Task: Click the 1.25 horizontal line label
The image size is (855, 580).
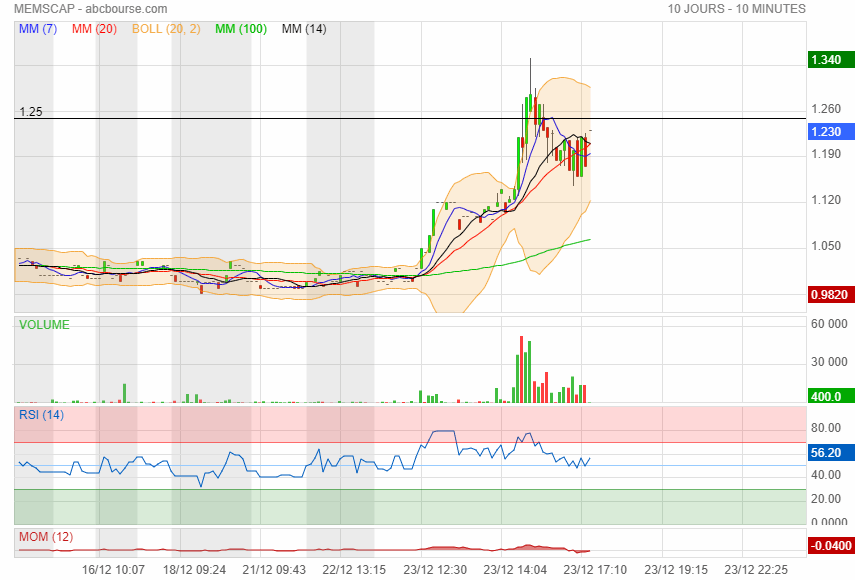Action: coord(31,112)
